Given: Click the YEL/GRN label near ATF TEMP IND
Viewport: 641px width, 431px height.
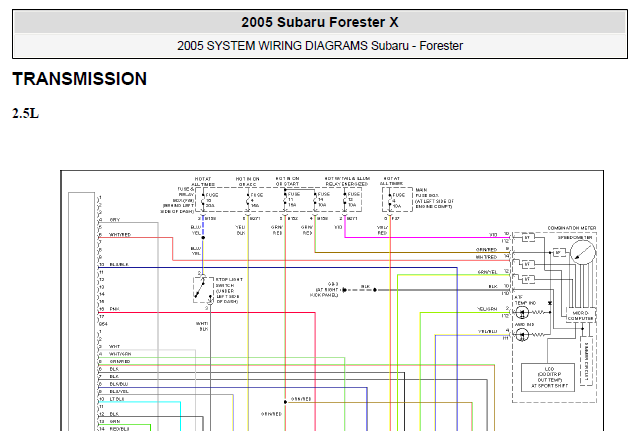Looking at the screenshot, I should [487, 309].
